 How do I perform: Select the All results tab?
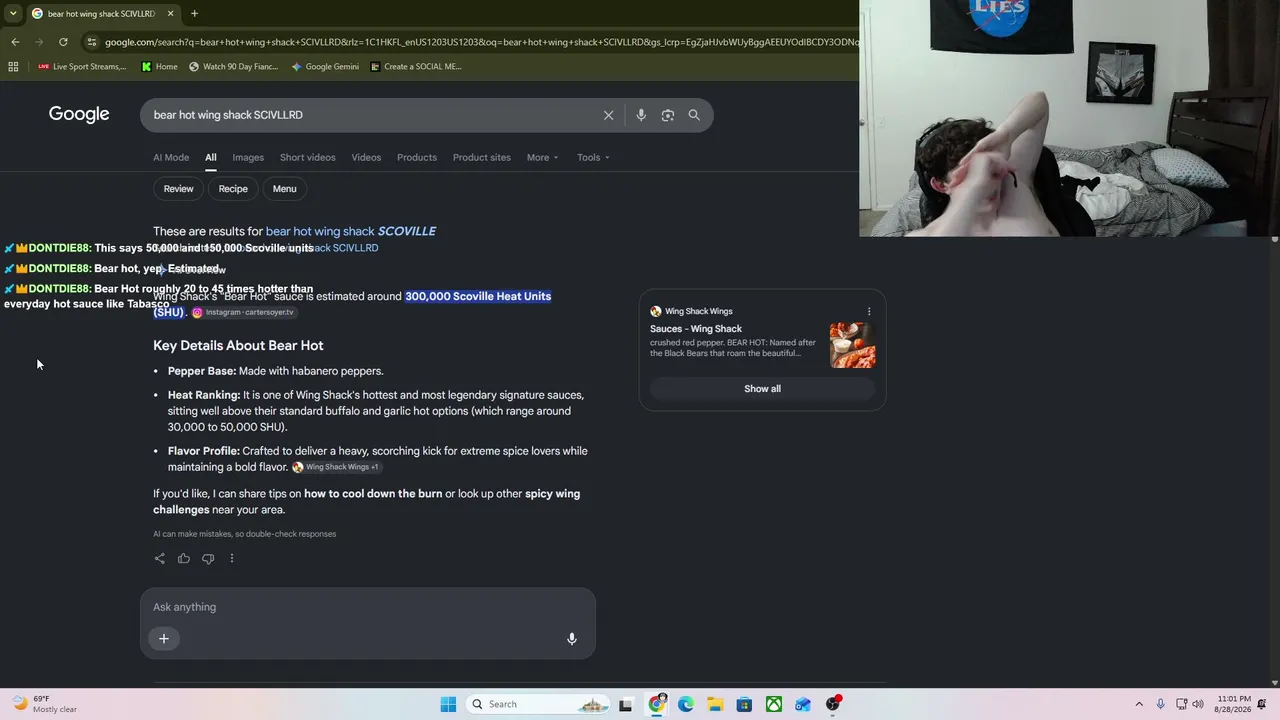point(211,157)
